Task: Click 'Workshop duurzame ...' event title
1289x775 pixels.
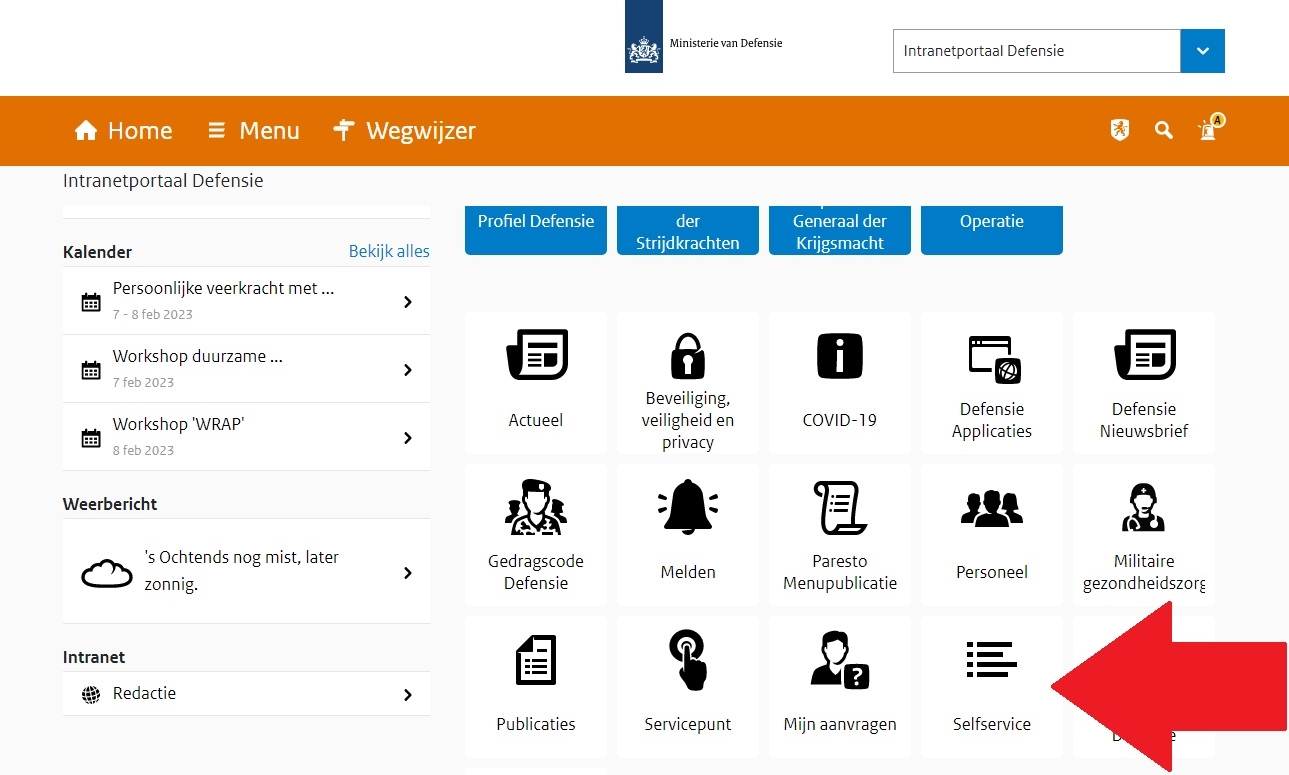Action: point(197,357)
